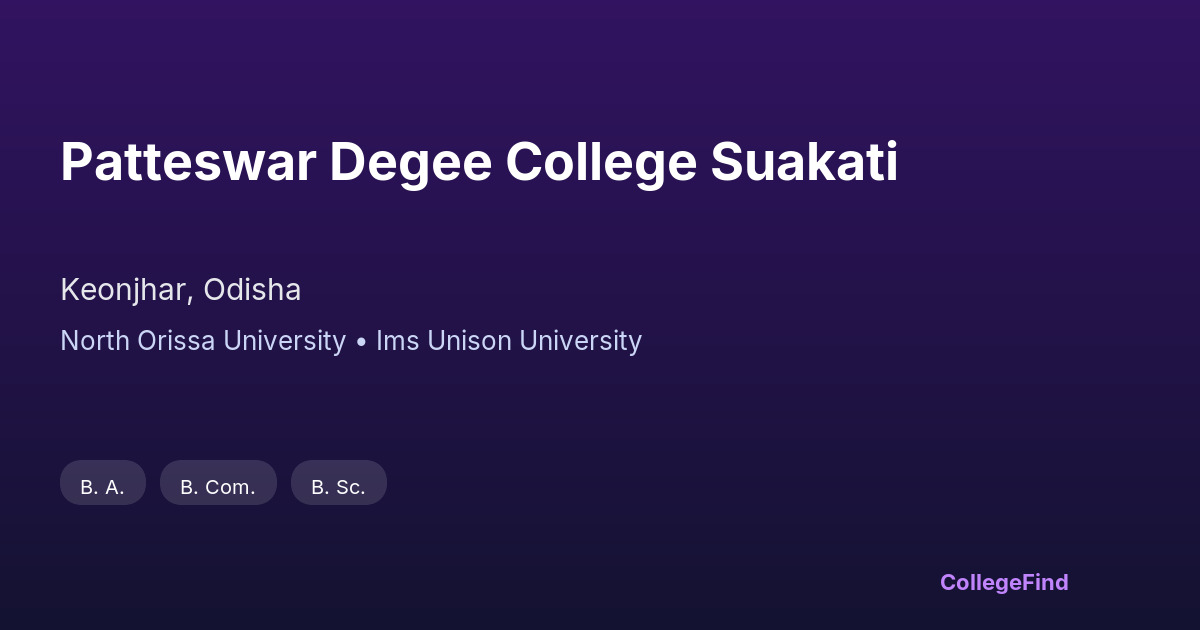This screenshot has width=1200, height=630.
Task: Click the bullet separator between universities
Action: tap(361, 341)
